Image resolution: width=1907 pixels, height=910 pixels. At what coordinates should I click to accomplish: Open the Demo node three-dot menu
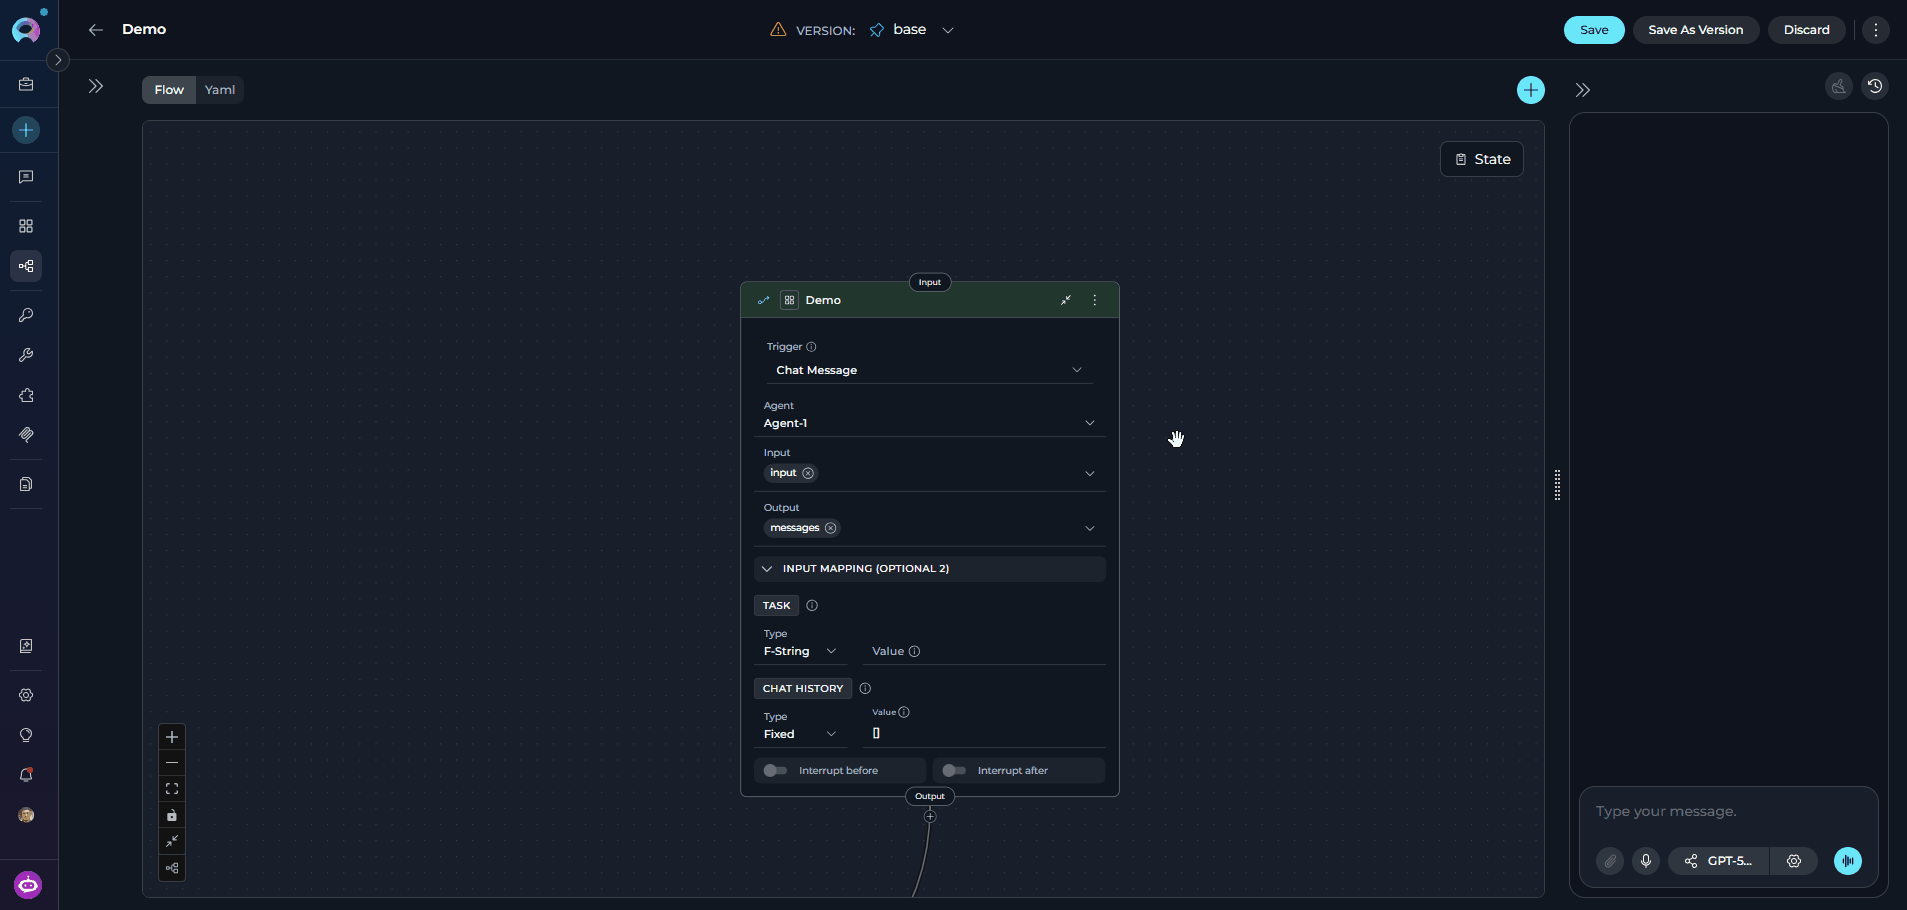1095,300
